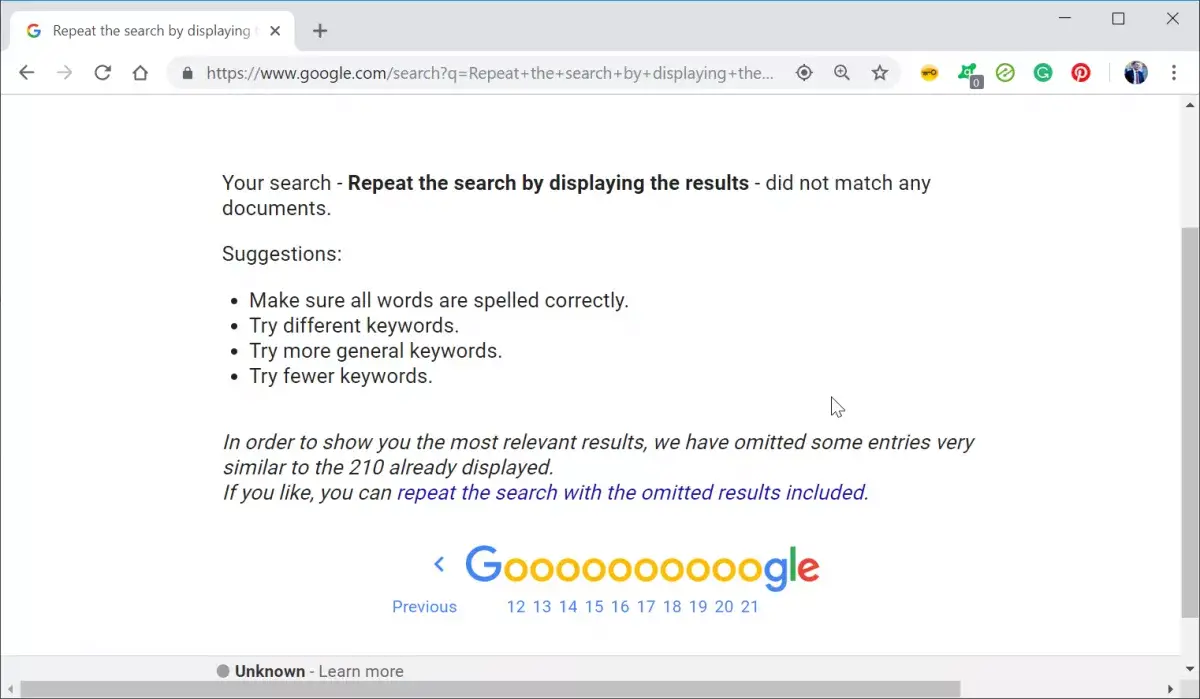Open results page 13
1200x699 pixels.
coord(542,606)
